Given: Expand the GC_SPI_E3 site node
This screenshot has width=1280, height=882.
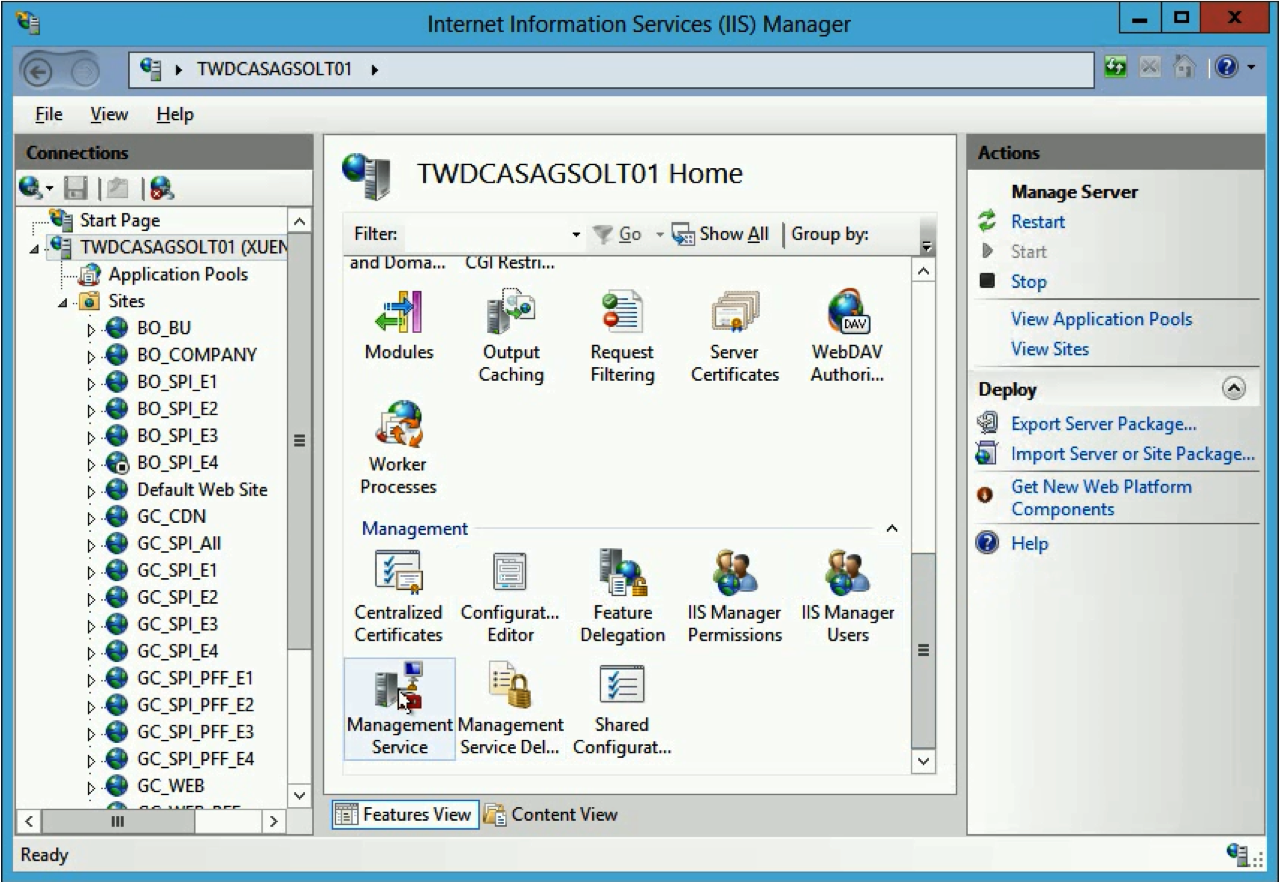Looking at the screenshot, I should click(92, 626).
